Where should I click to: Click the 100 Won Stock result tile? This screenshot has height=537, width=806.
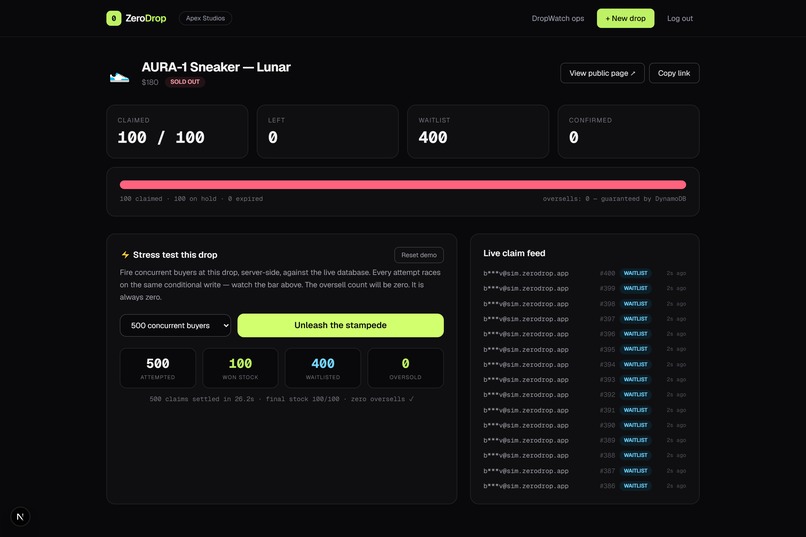(240, 368)
